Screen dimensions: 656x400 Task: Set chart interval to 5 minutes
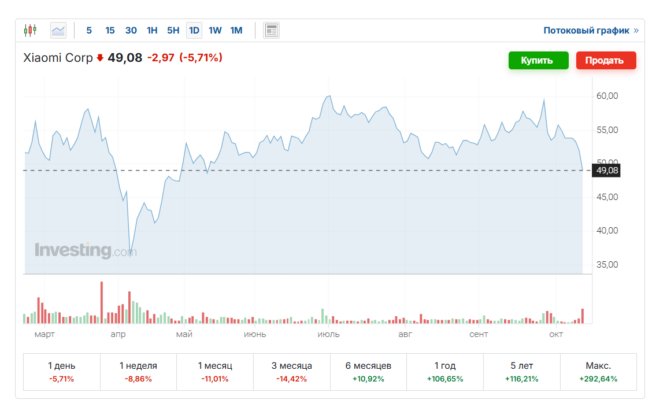point(89,30)
